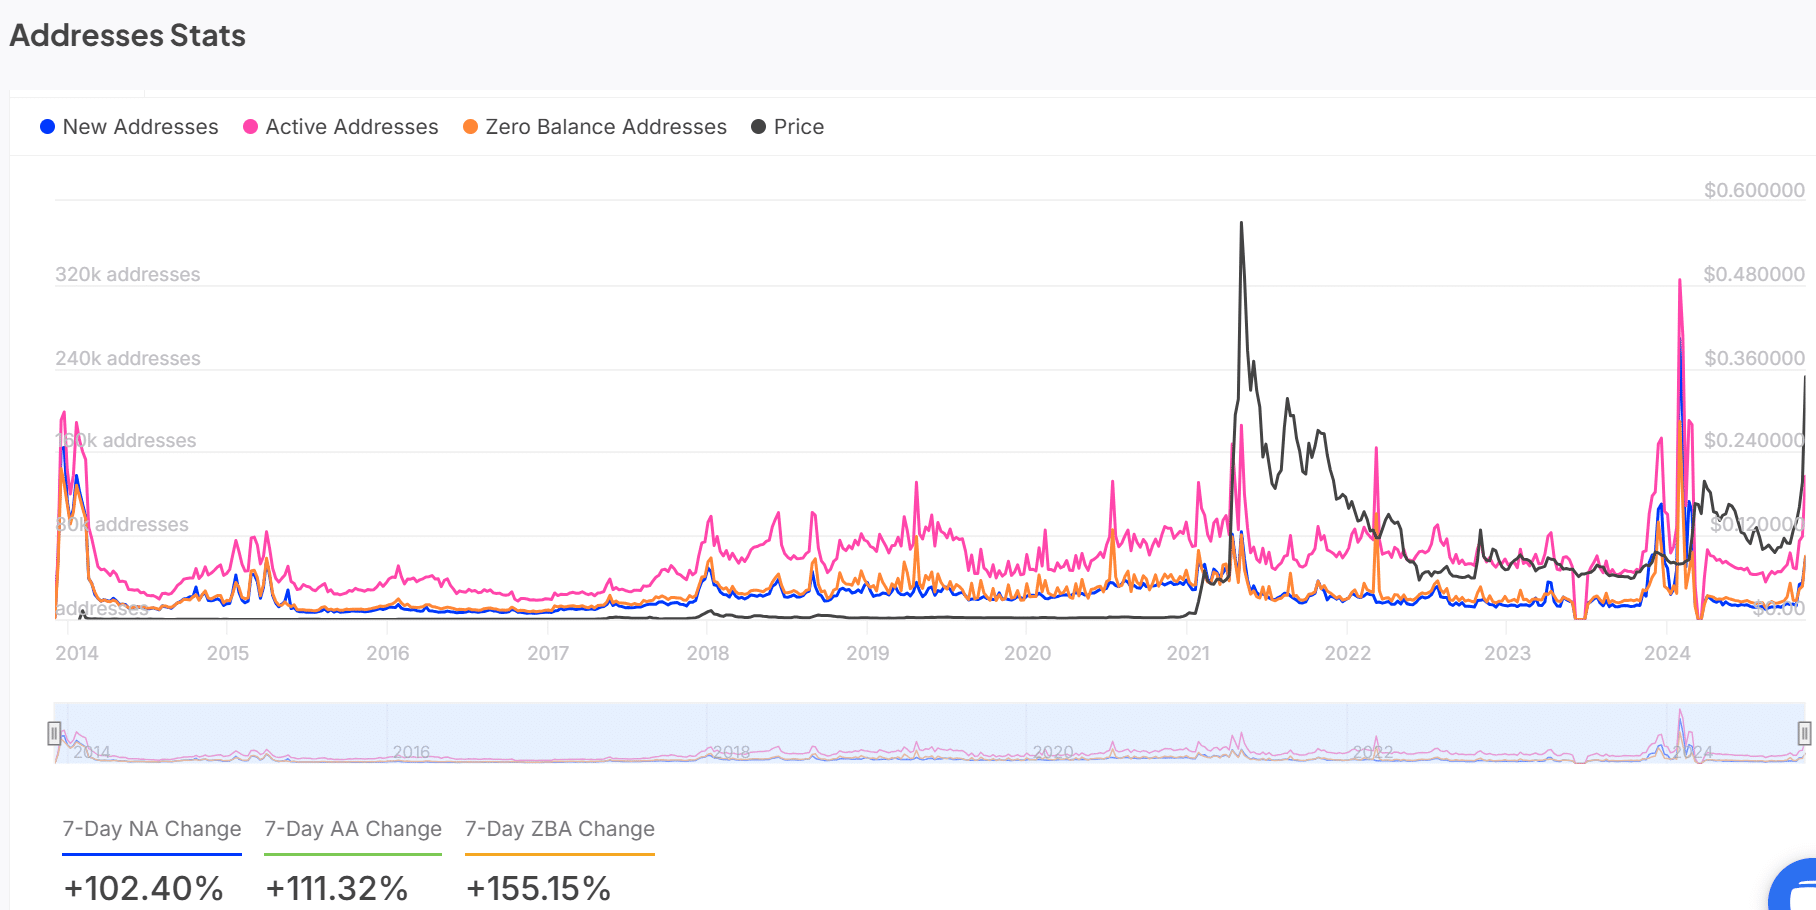Screen dimensions: 1816x910
Task: Click 2022 in the range navigator
Action: pyautogui.click(x=1373, y=752)
